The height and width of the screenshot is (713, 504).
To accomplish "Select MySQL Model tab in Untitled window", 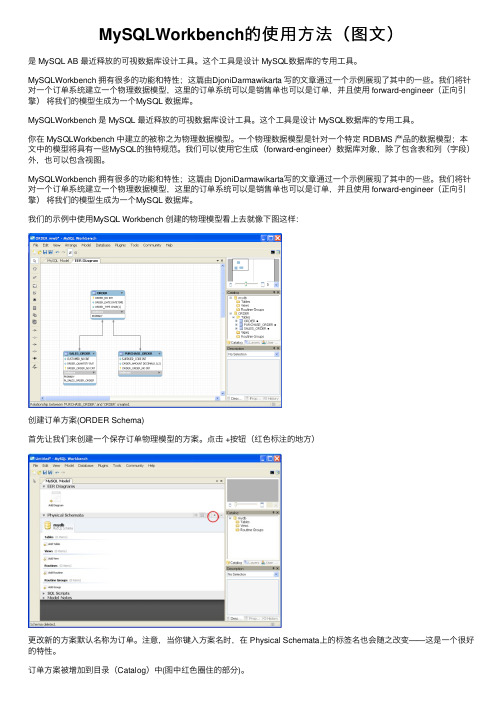I will click(x=58, y=481).
